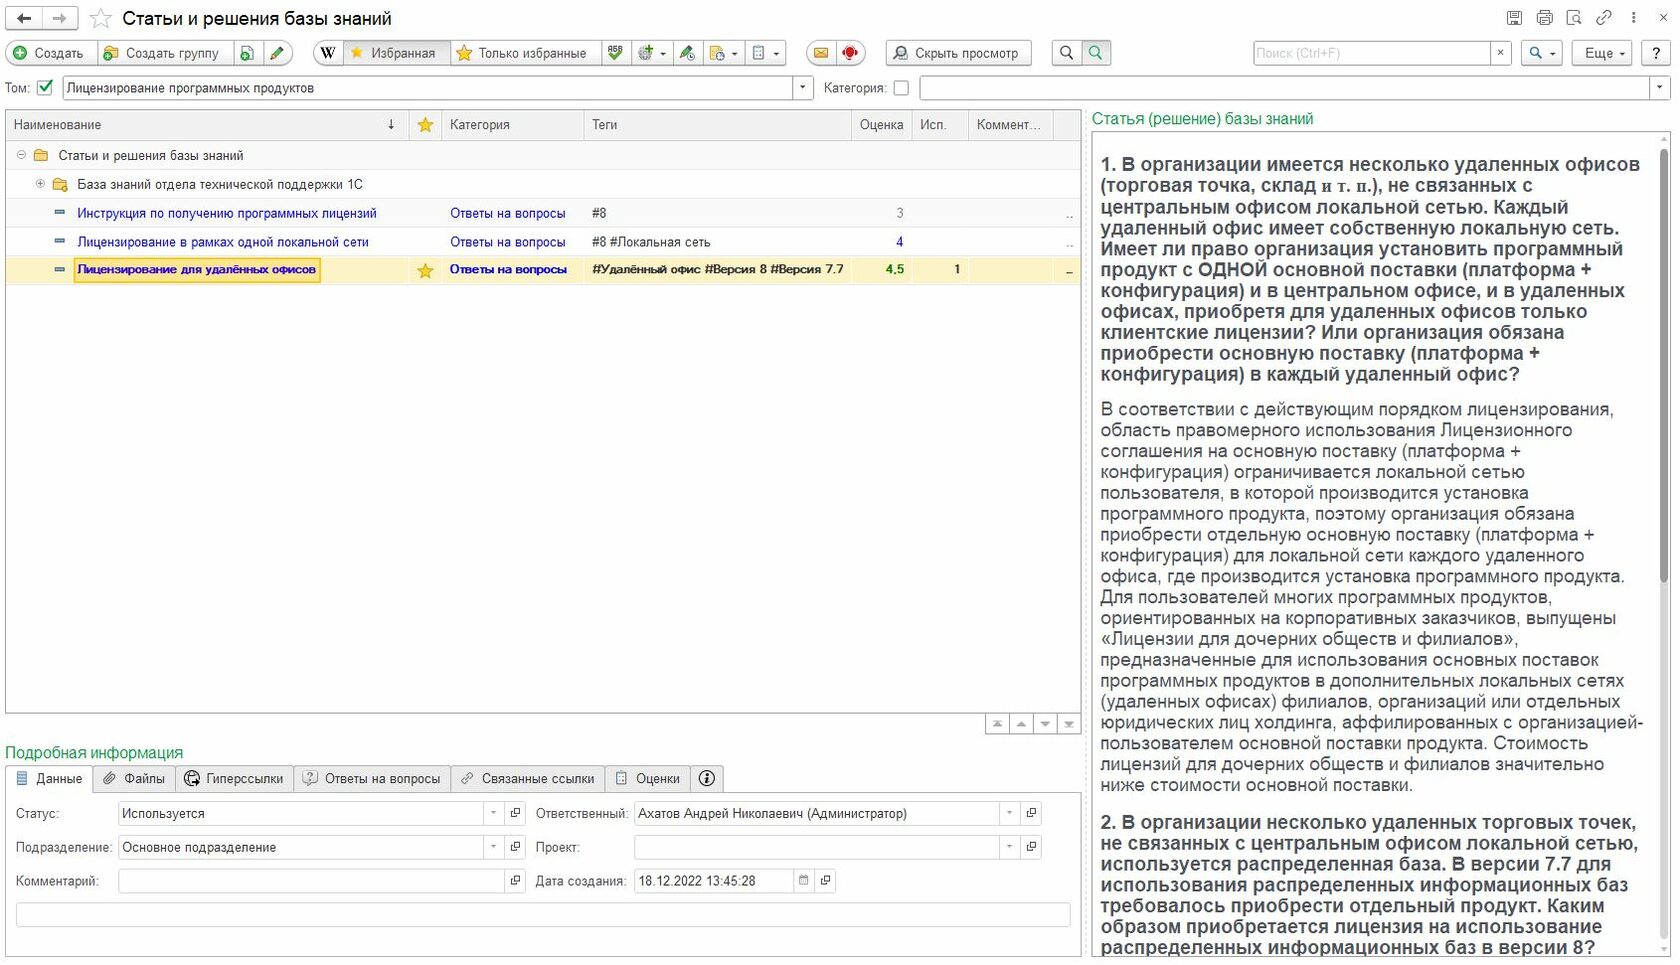Move list to the last row arrow
This screenshot has height=965, width=1680.
1069,724
